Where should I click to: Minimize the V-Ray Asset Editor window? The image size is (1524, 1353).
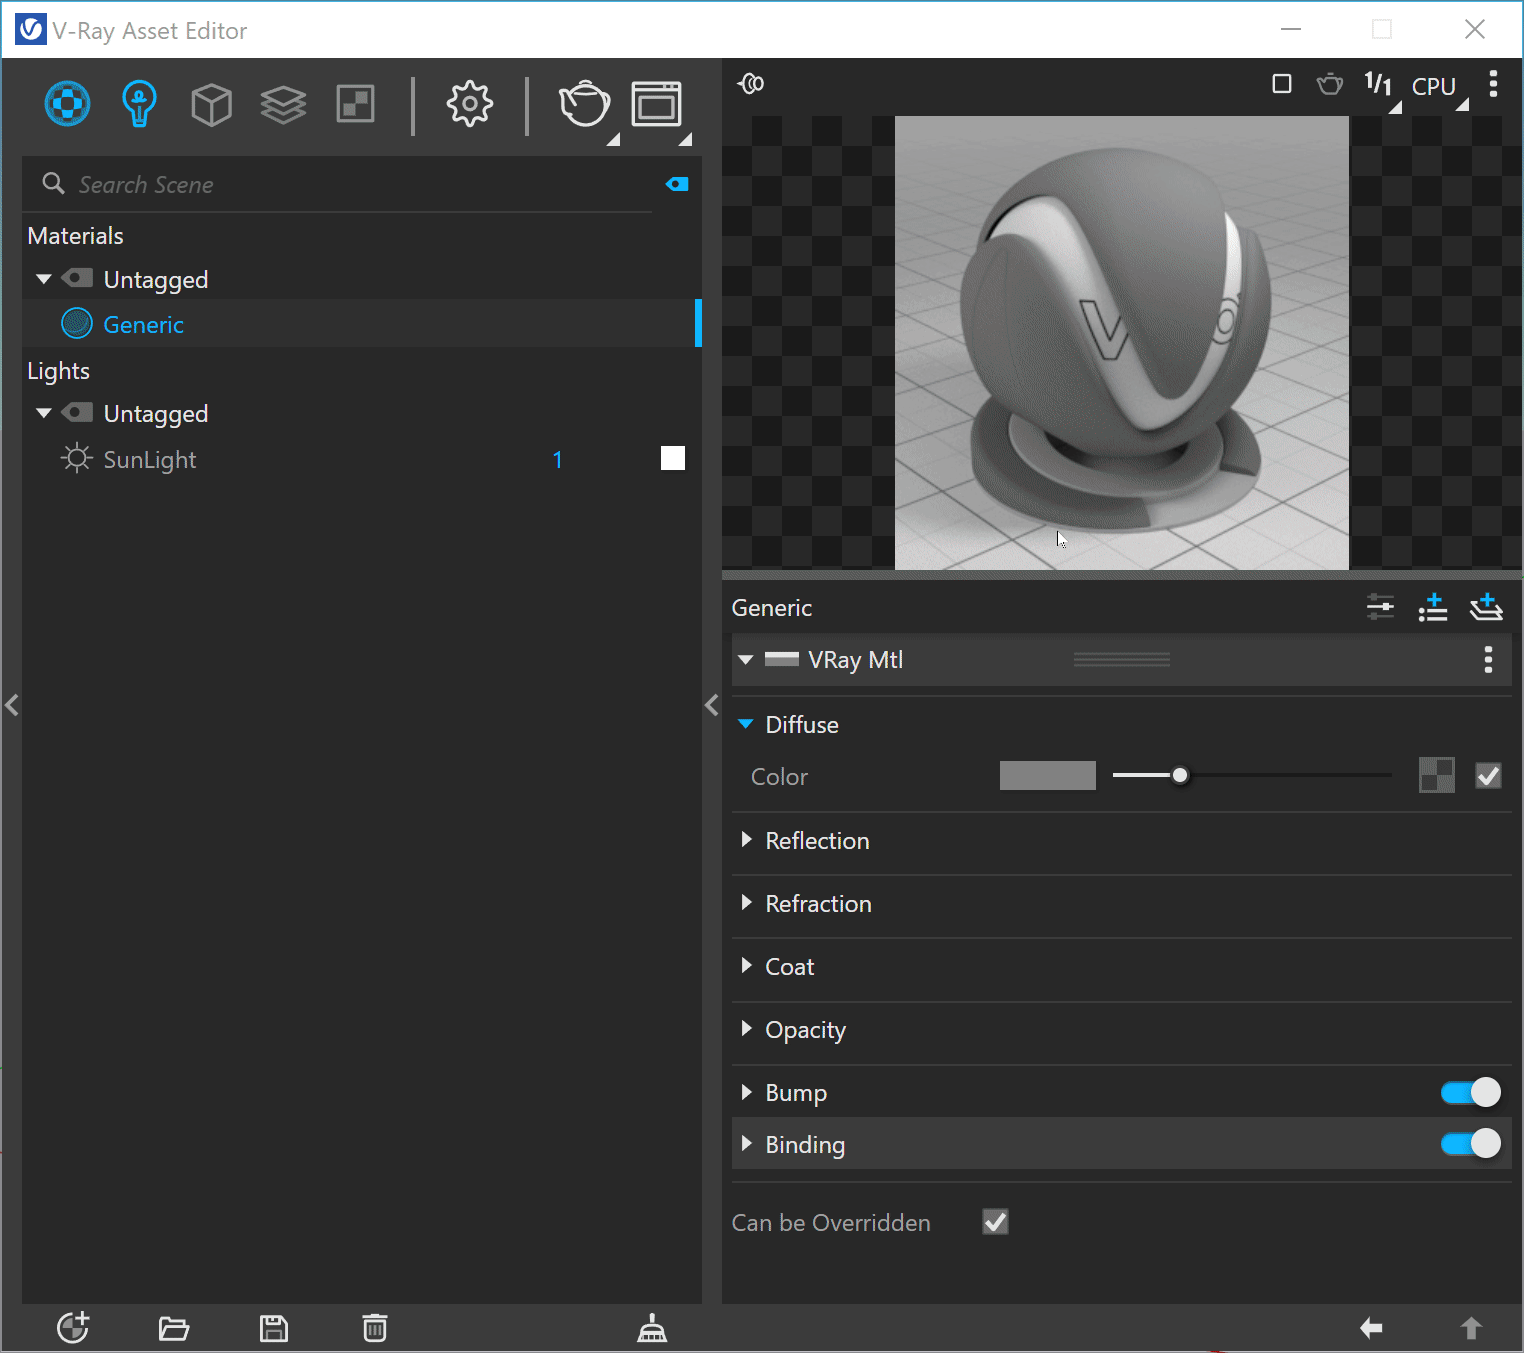coord(1291,29)
